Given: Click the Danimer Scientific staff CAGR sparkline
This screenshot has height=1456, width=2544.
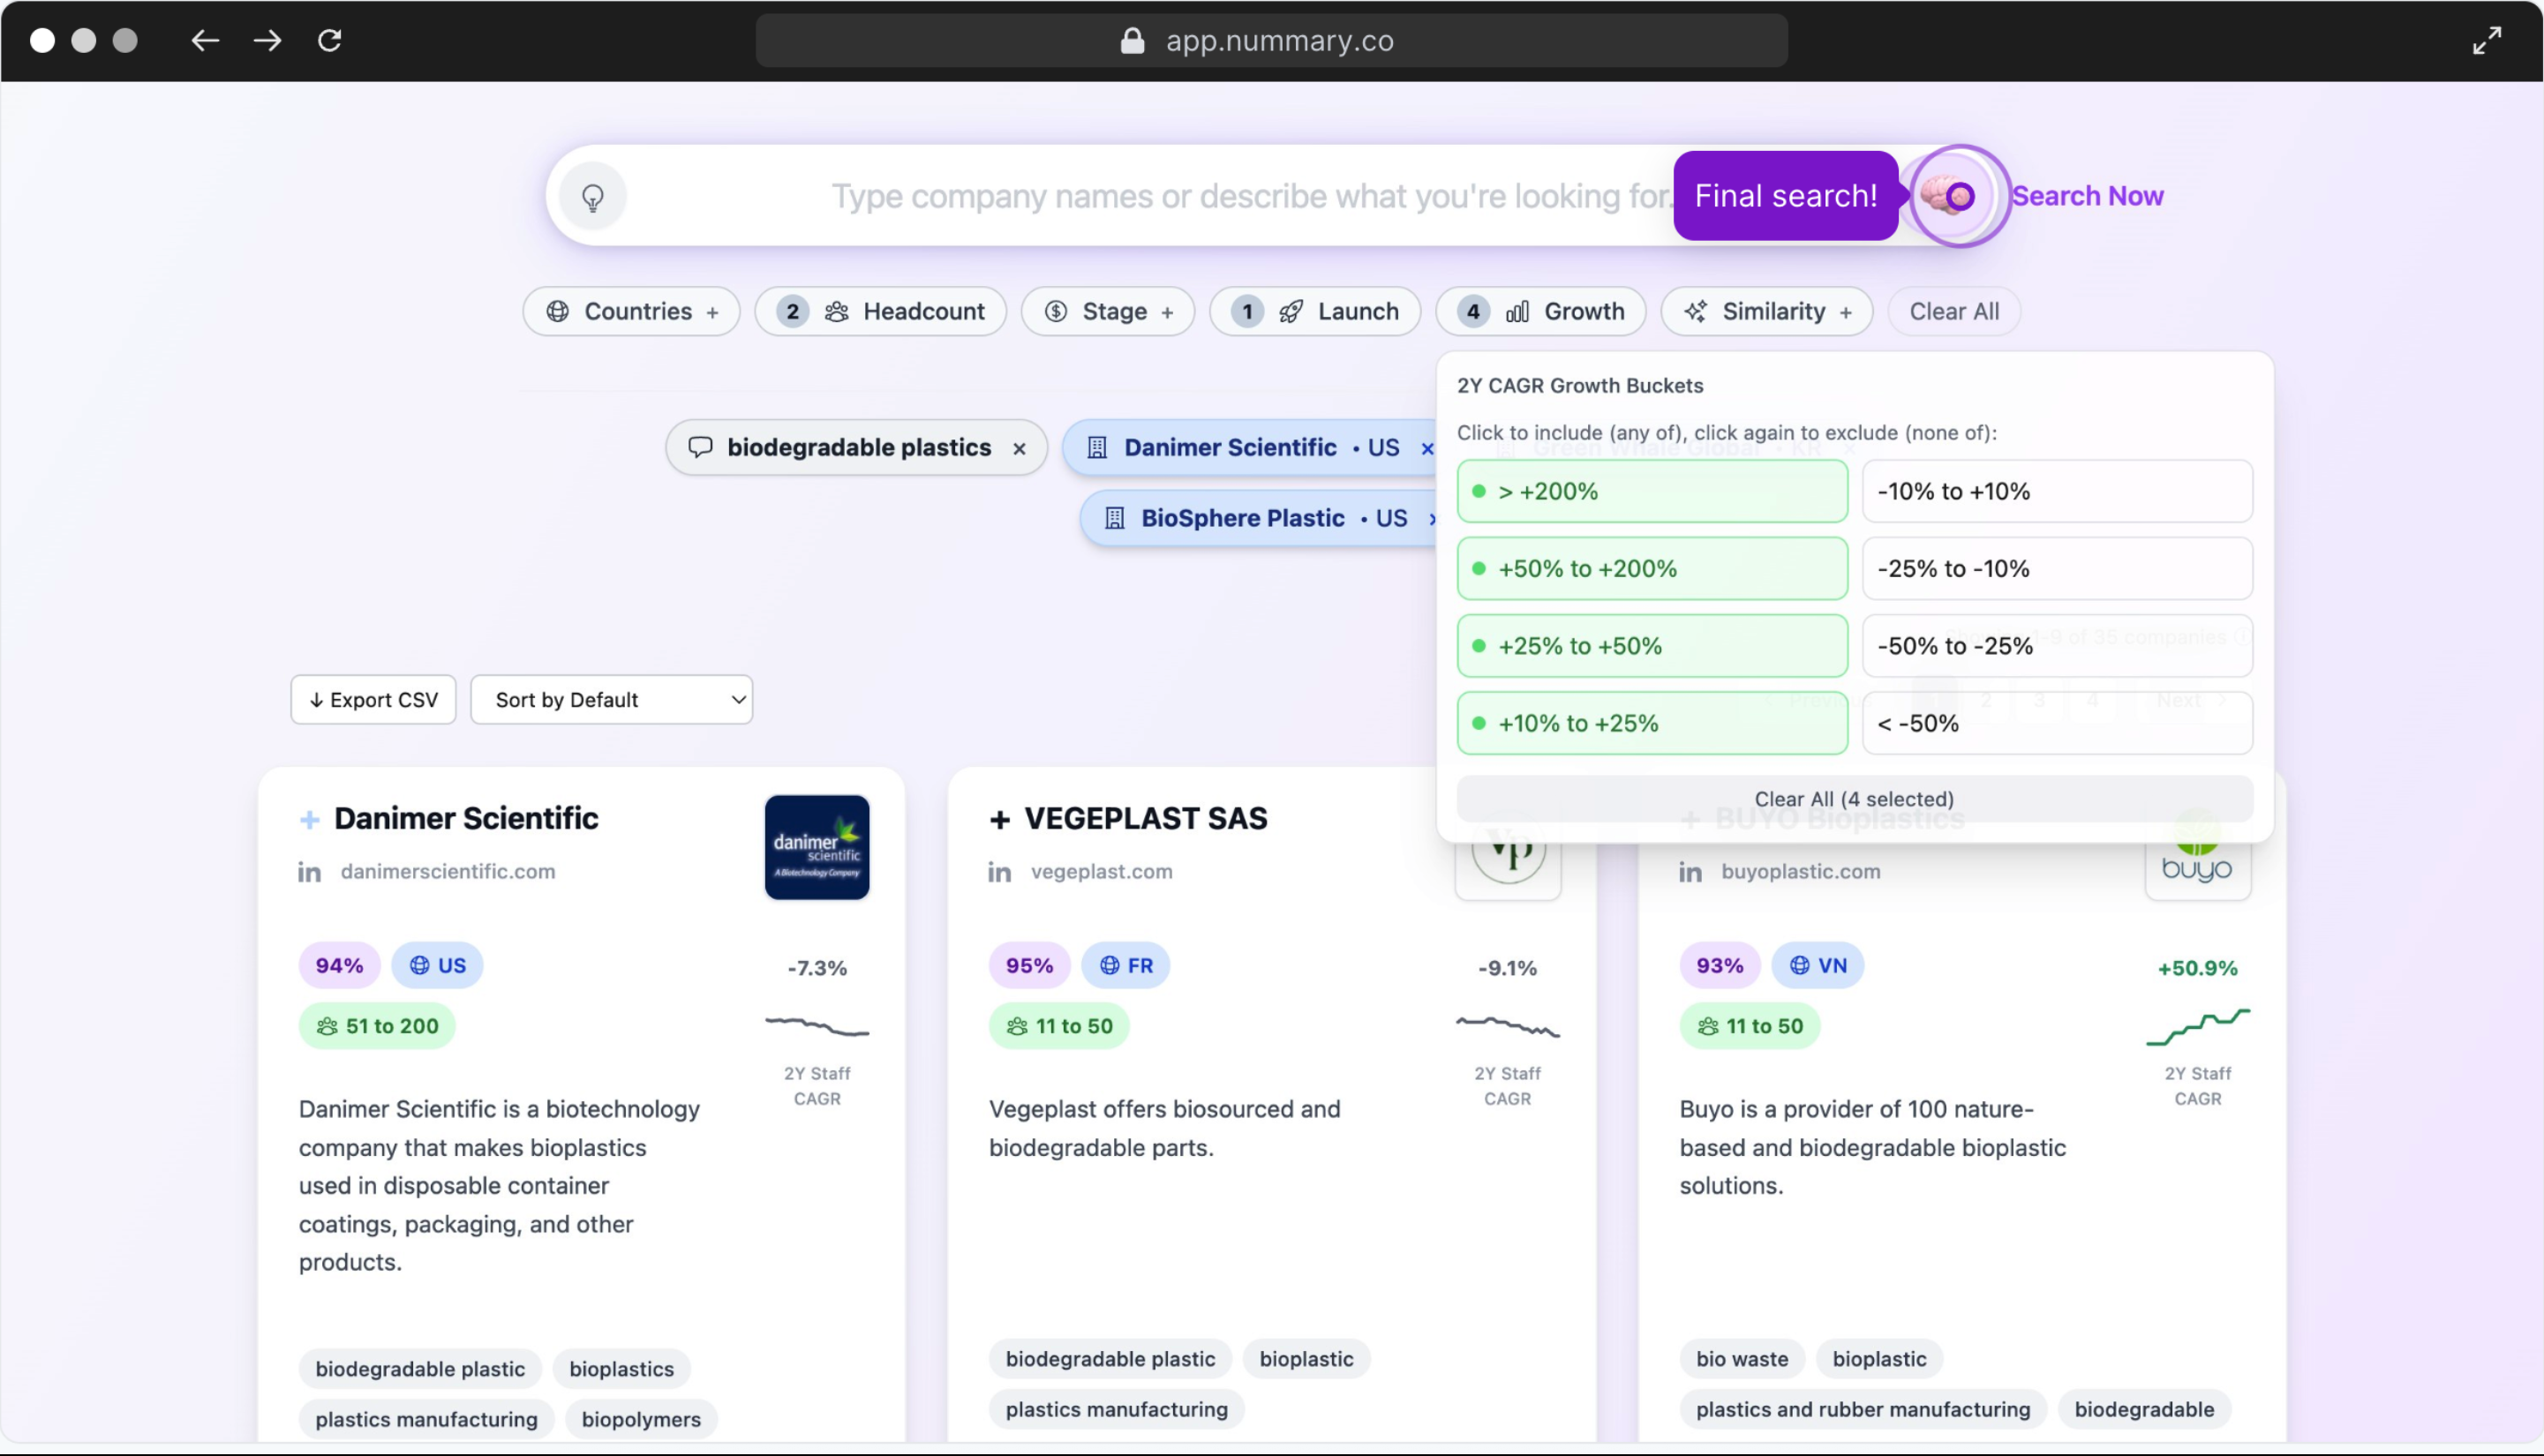Looking at the screenshot, I should tap(817, 1026).
